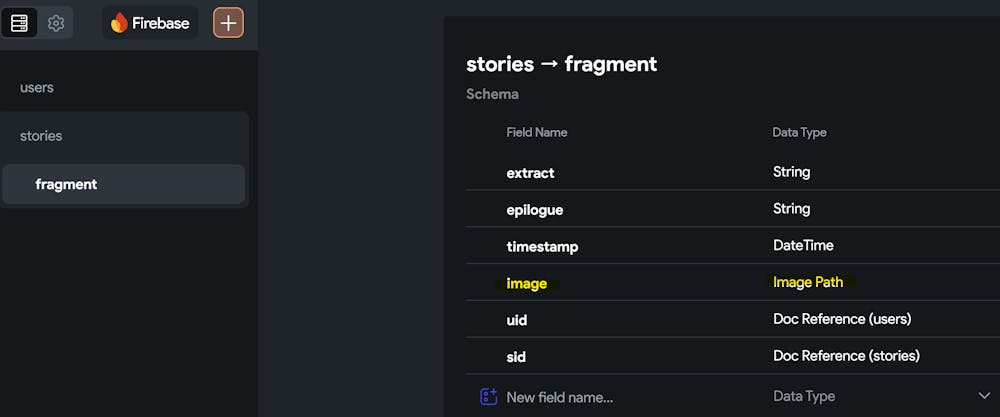Click the DateTime data type of timestamp
Screen dimensions: 1000x417
tap(803, 245)
